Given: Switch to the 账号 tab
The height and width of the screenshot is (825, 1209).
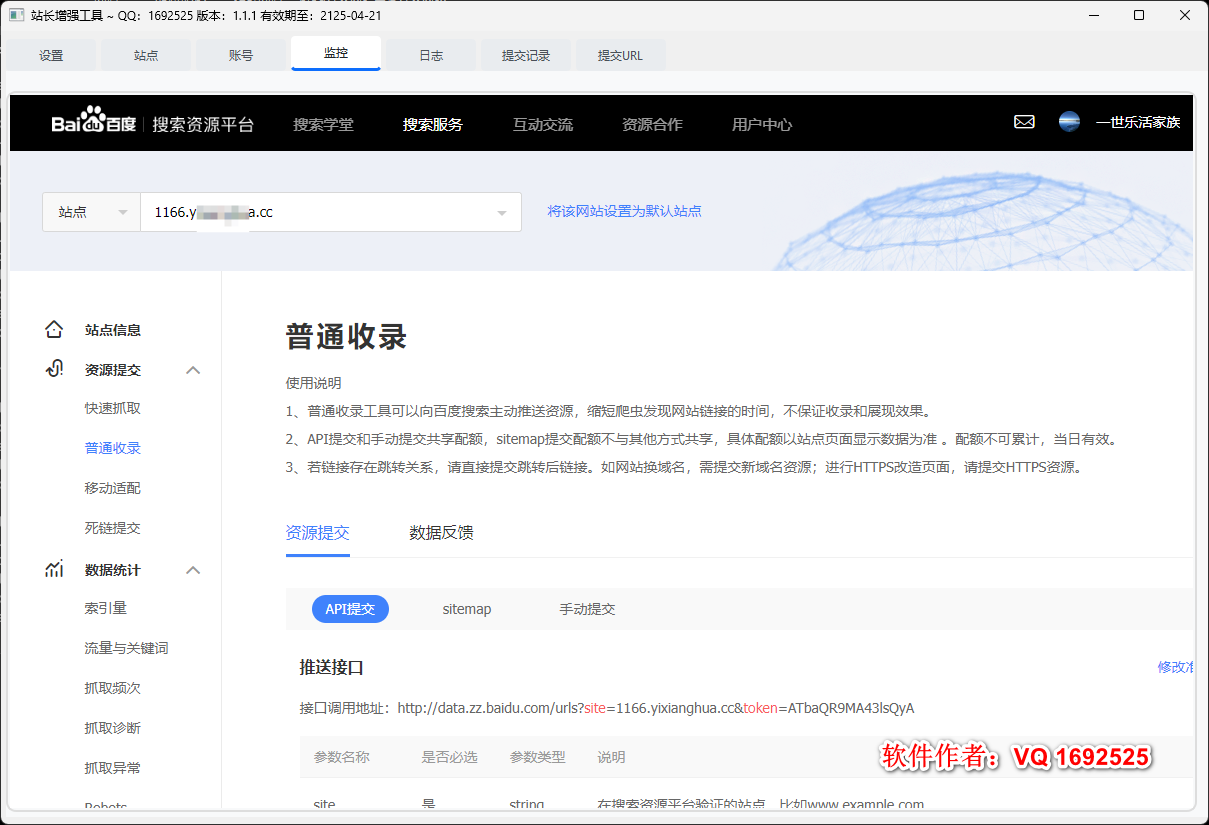Looking at the screenshot, I should click(241, 55).
